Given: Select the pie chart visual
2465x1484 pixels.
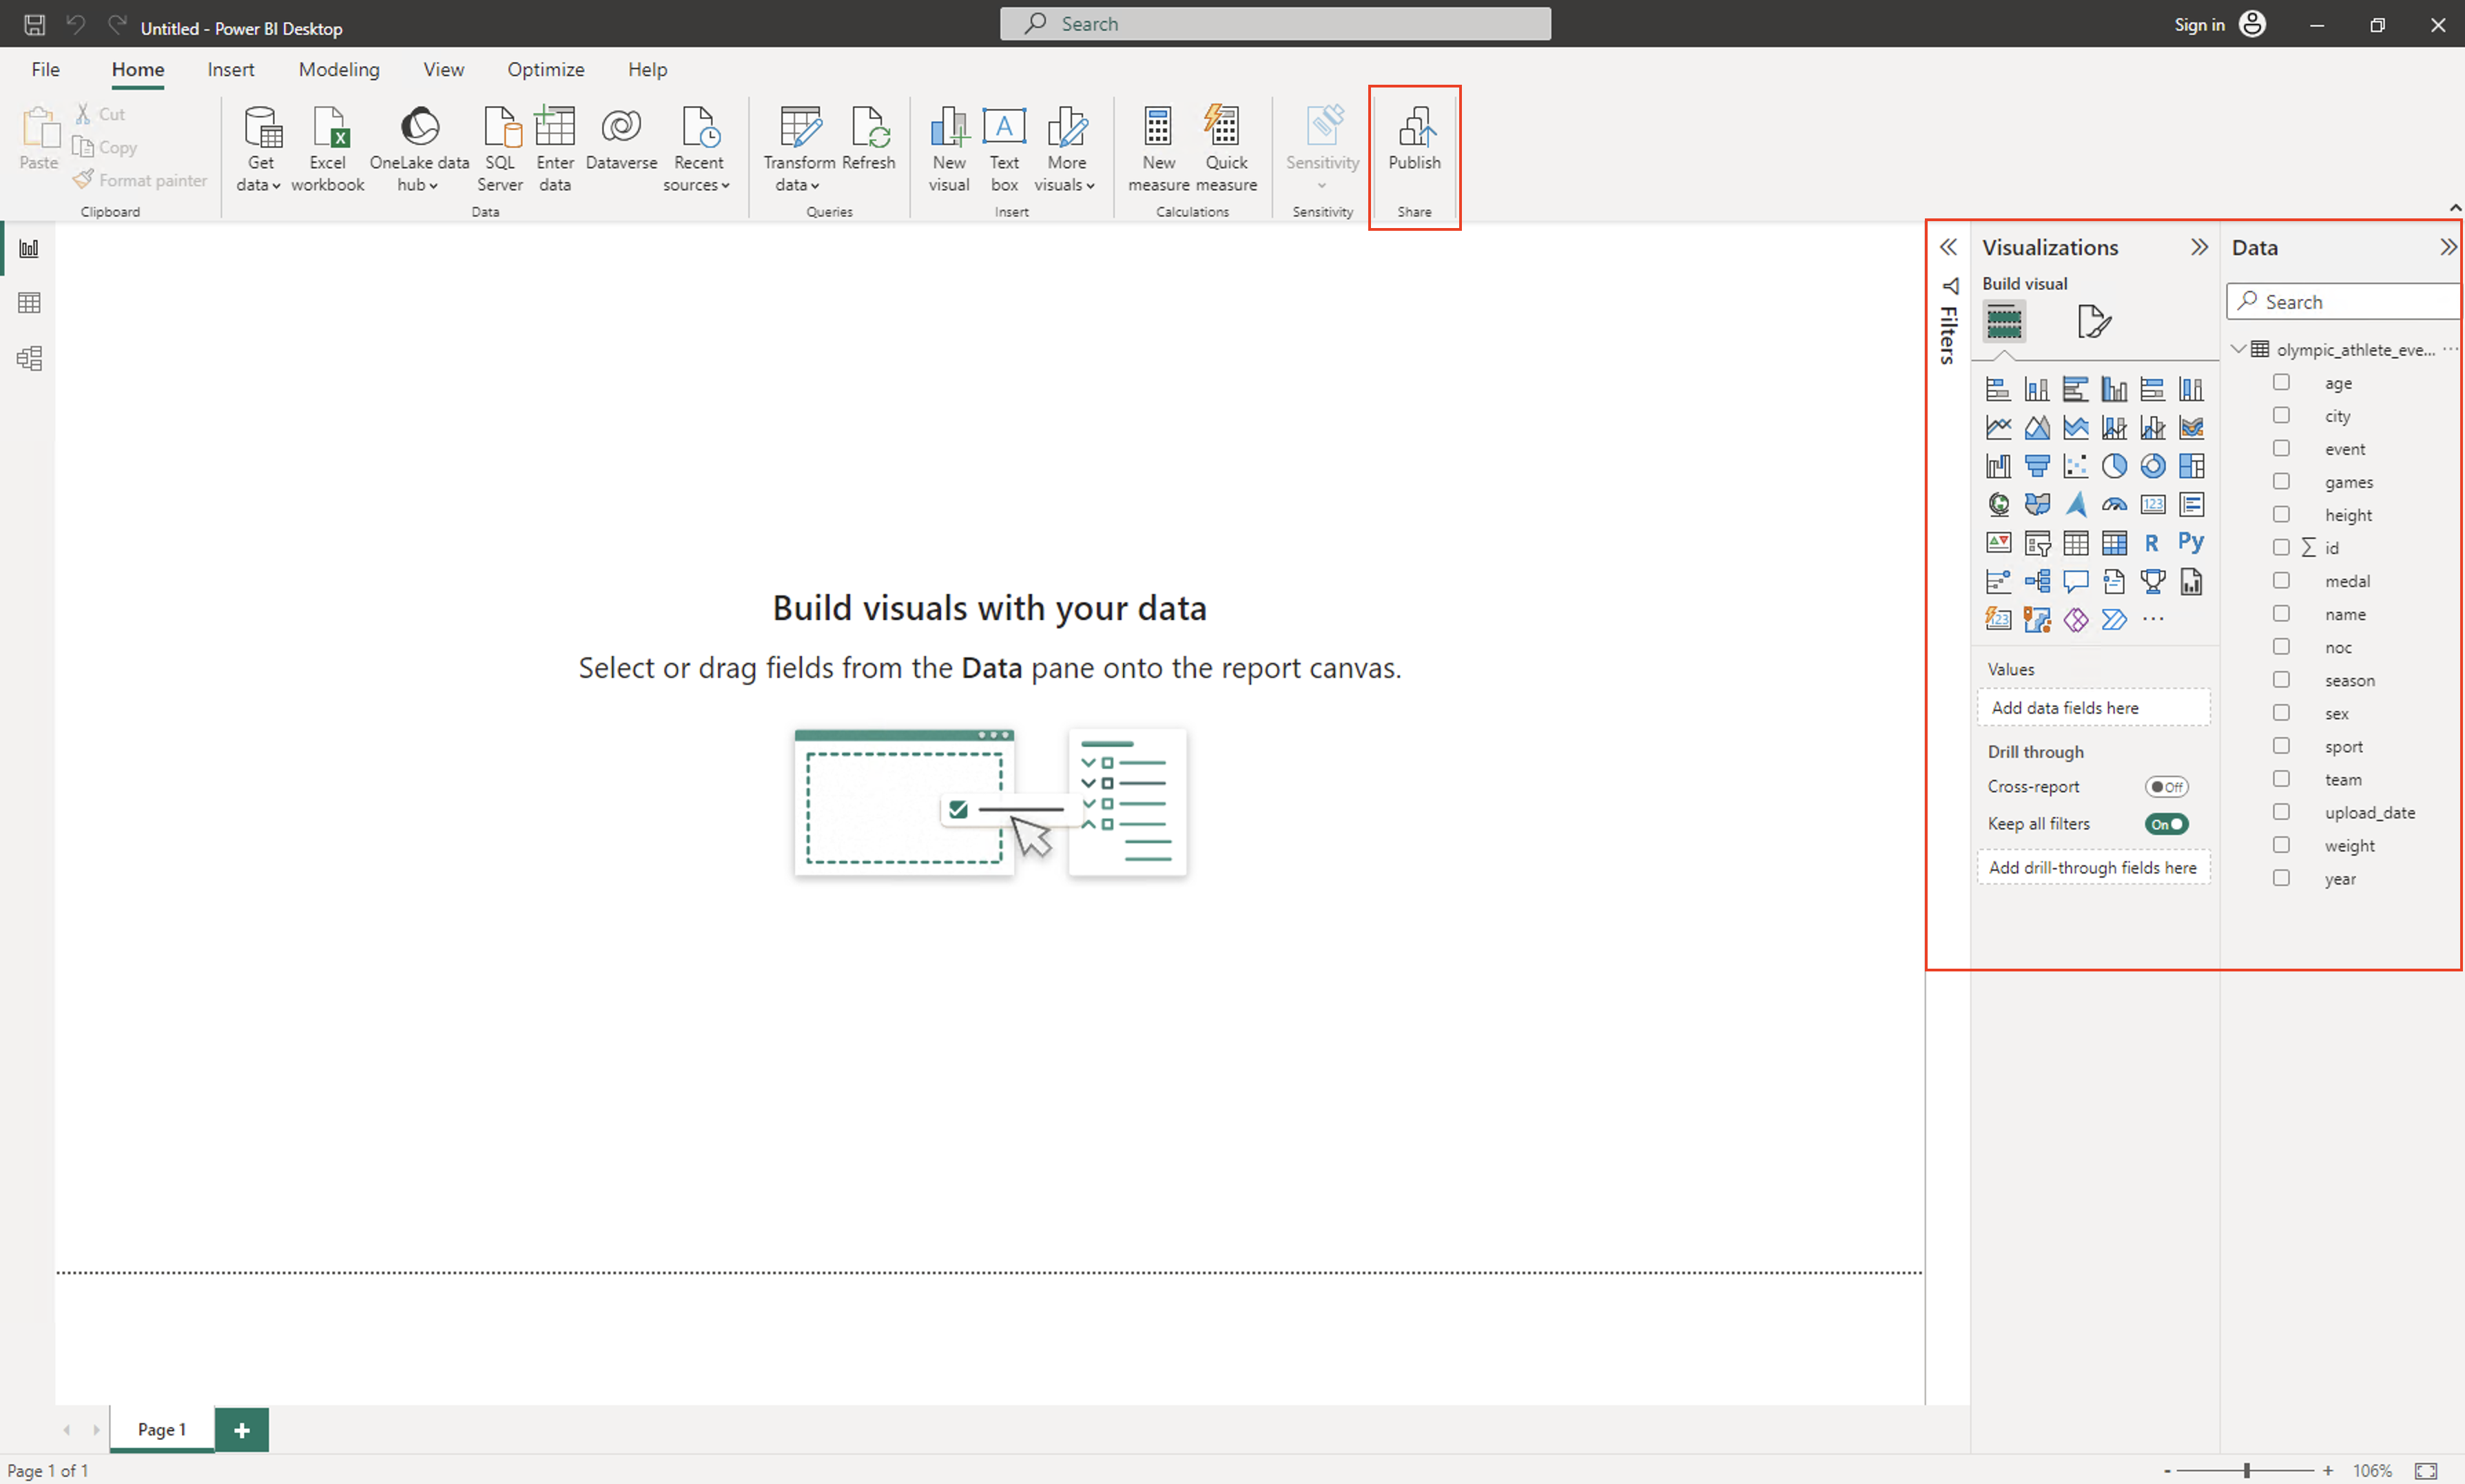Looking at the screenshot, I should coord(2114,466).
